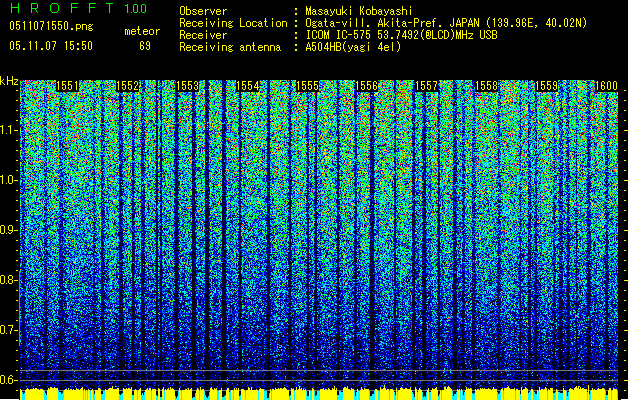Screen dimensions: 629x400
Task: Click the 0.7 frequency axis label
Action: click(8, 330)
